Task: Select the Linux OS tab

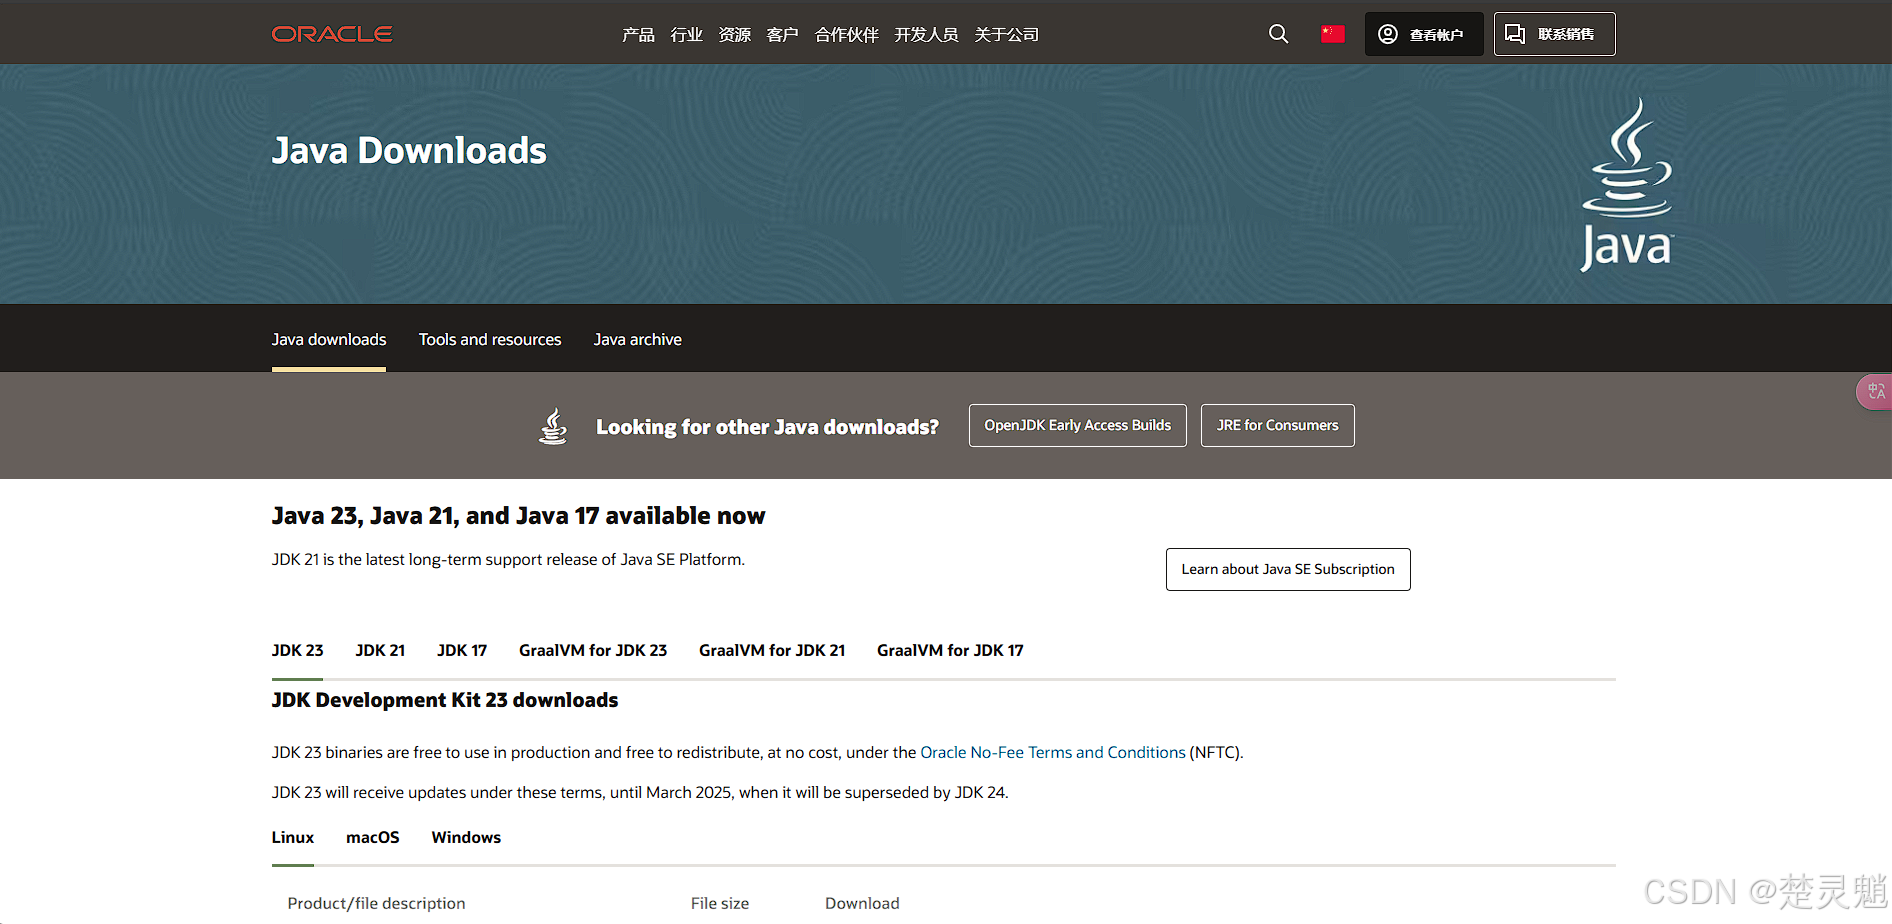Action: pyautogui.click(x=293, y=838)
